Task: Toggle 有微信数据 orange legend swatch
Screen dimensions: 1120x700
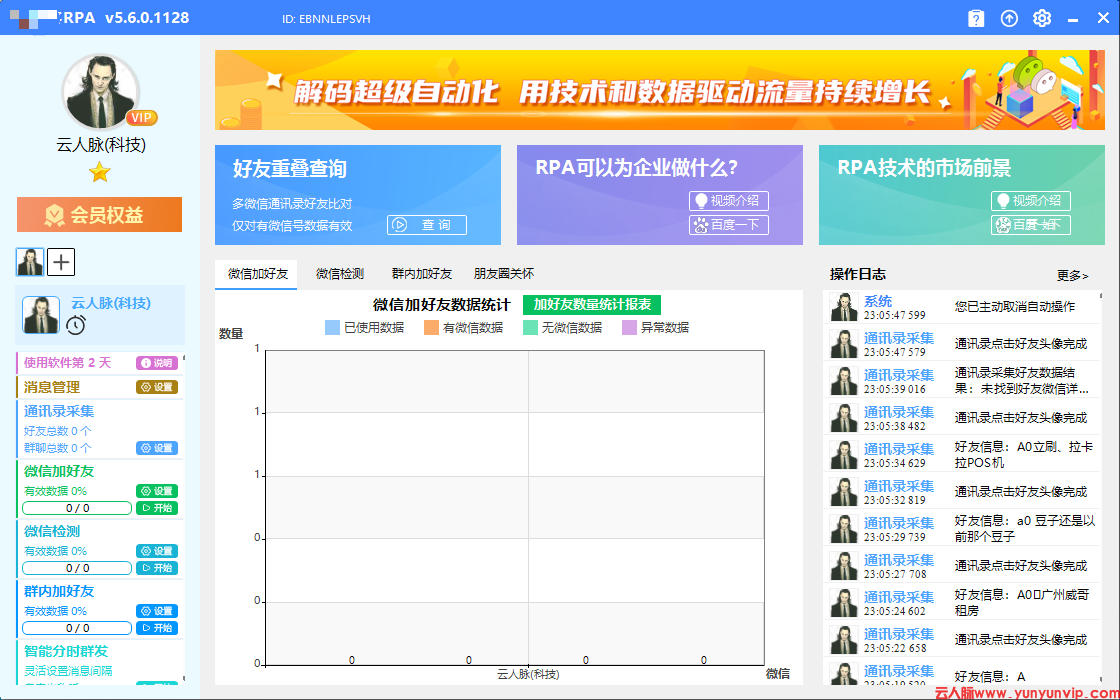Action: tap(431, 328)
